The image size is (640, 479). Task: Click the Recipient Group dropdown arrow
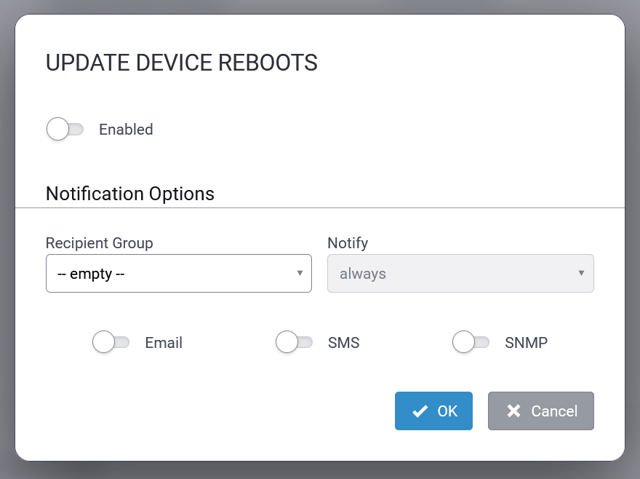(300, 273)
